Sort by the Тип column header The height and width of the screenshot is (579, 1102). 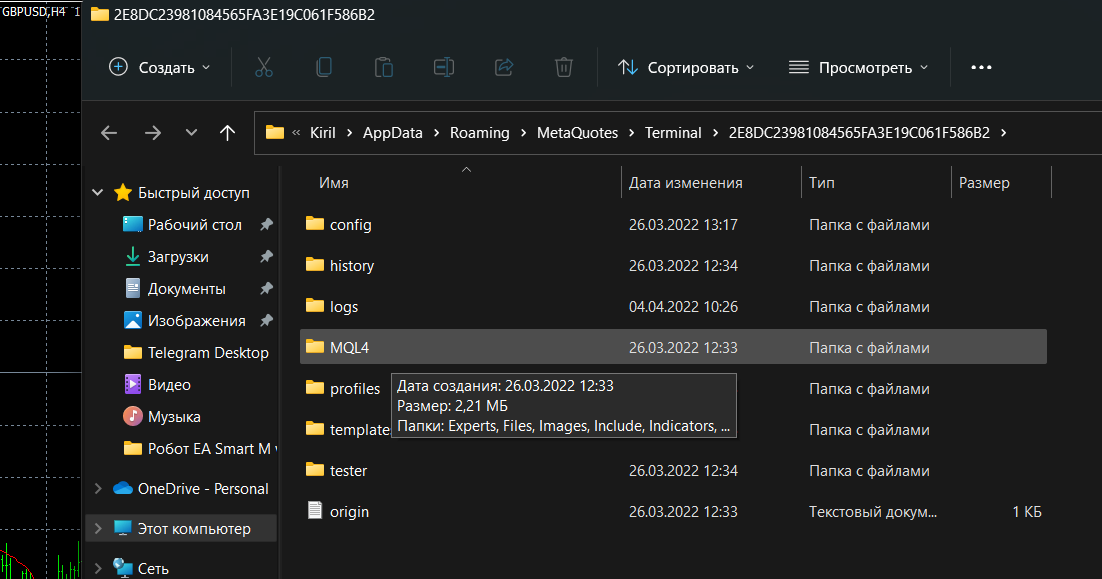(x=822, y=183)
